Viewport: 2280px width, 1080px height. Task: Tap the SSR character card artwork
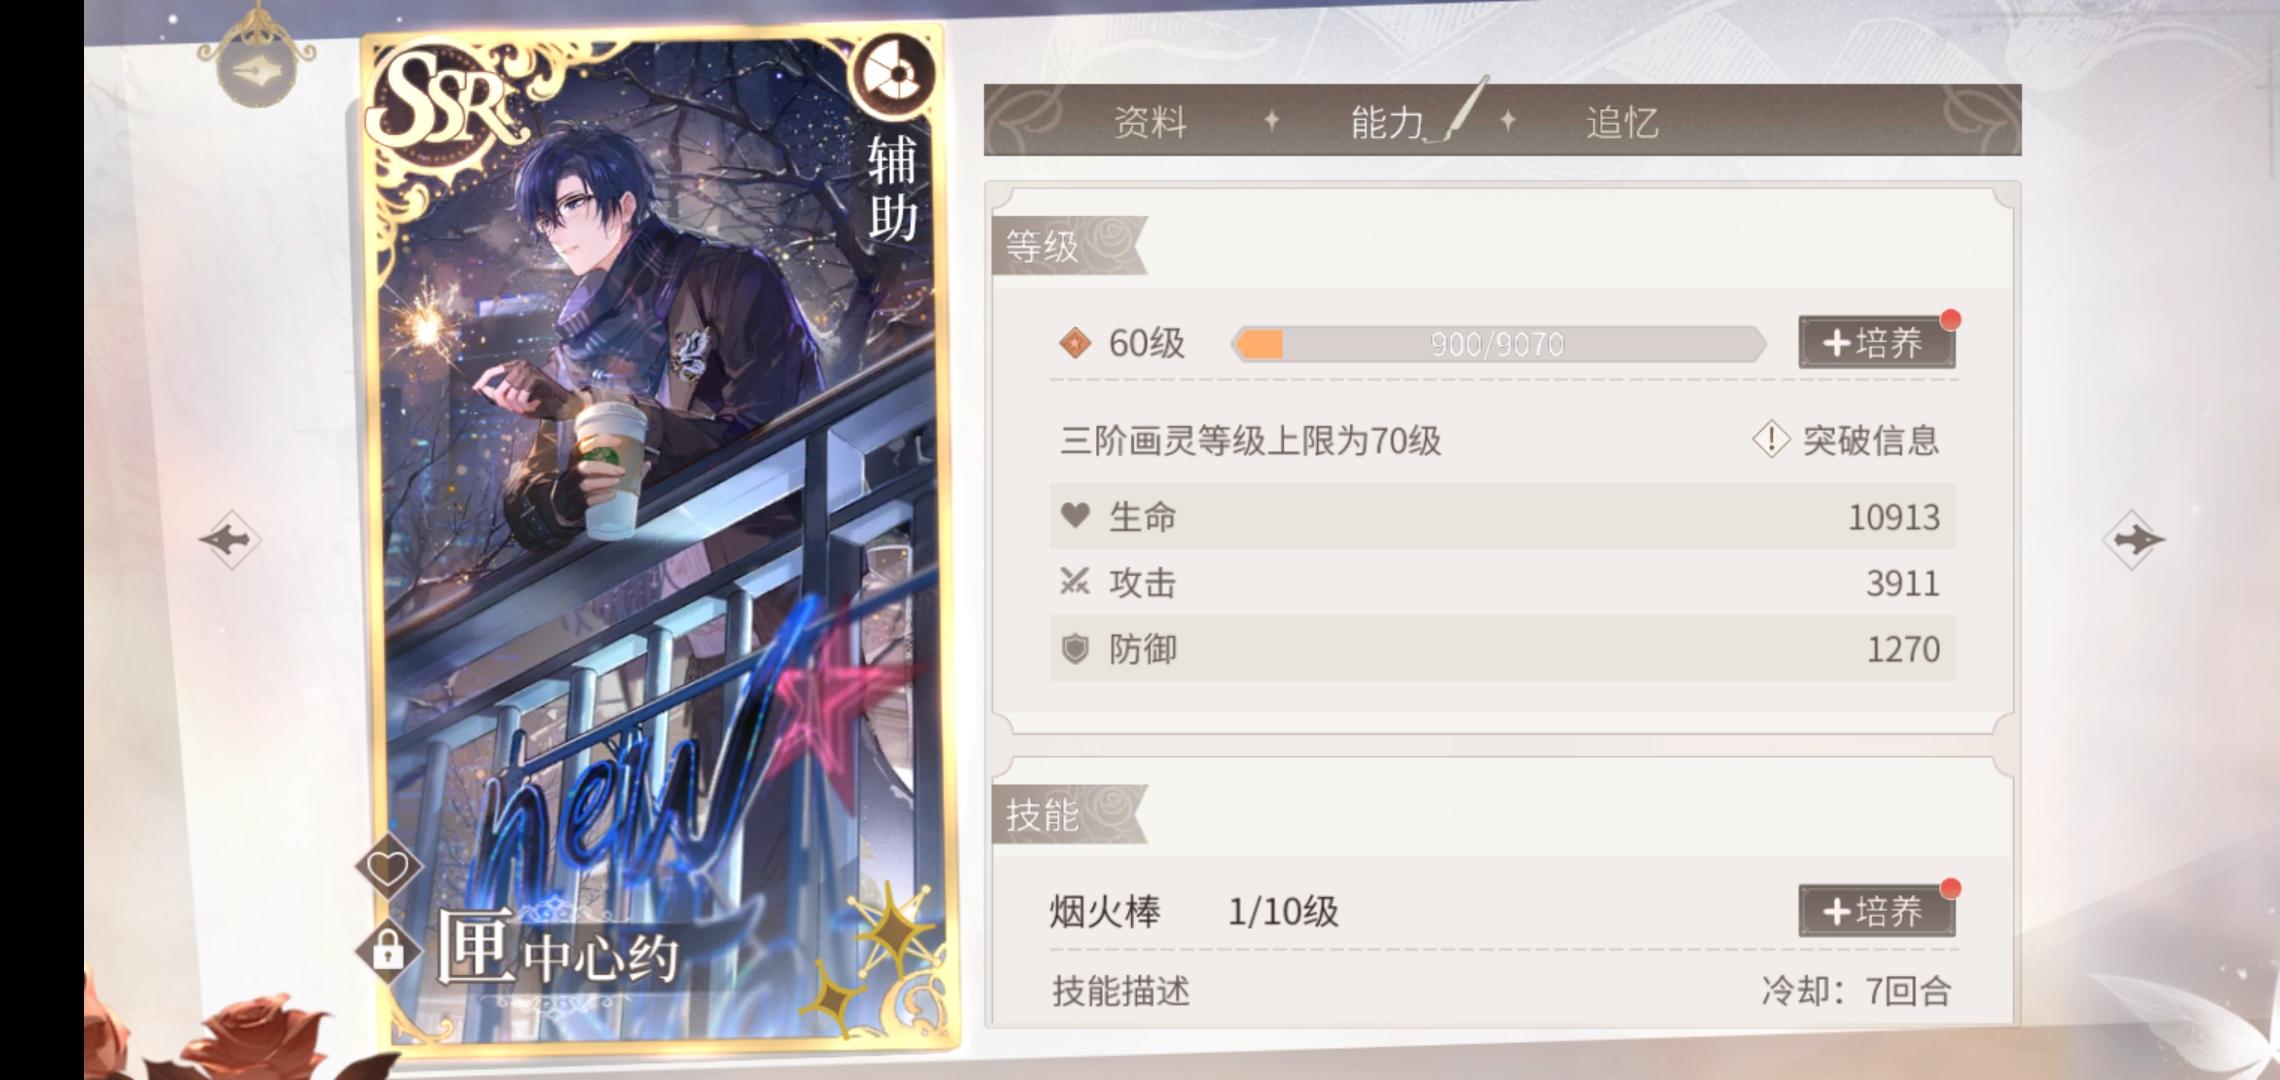tap(658, 540)
